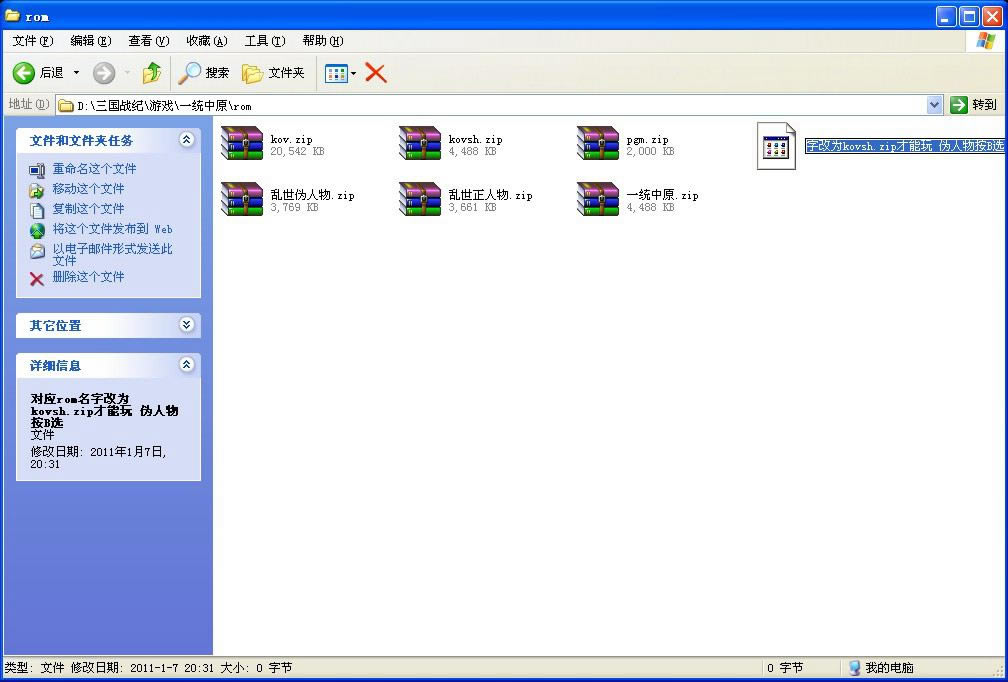
Task: Click the 删除这个文件 link
Action: (88, 277)
